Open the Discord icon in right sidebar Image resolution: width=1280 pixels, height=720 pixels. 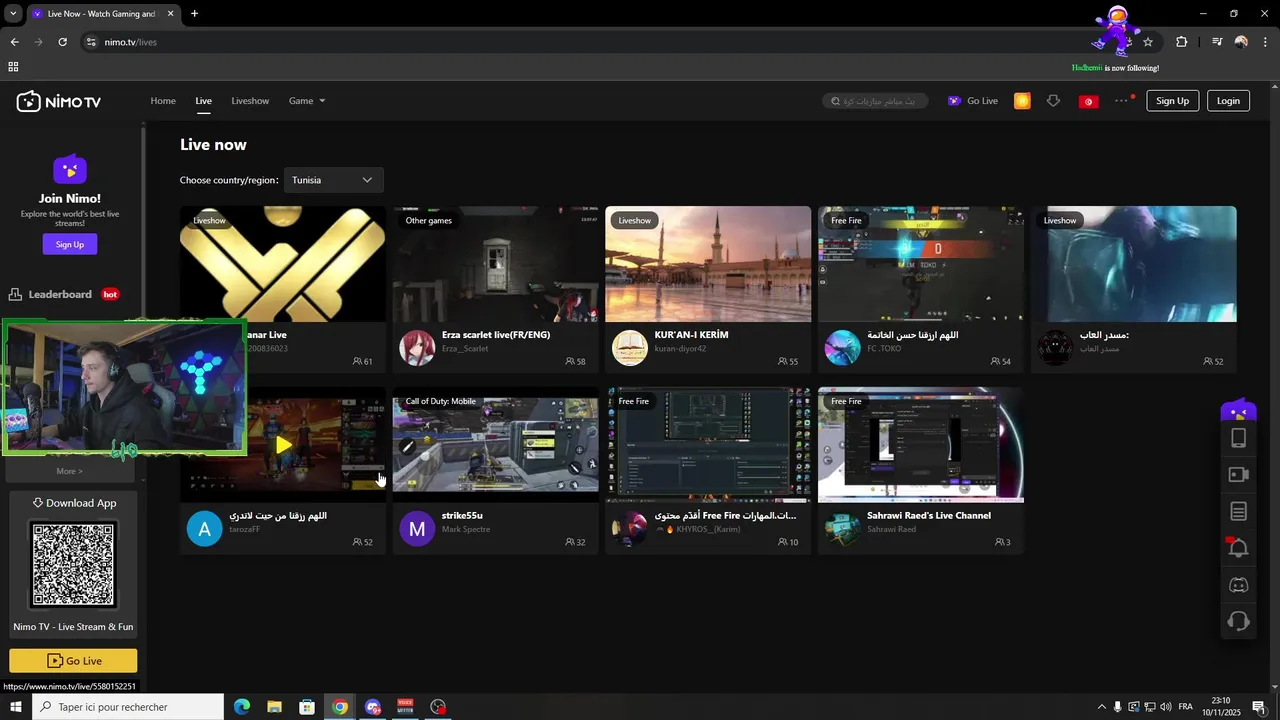1238,585
